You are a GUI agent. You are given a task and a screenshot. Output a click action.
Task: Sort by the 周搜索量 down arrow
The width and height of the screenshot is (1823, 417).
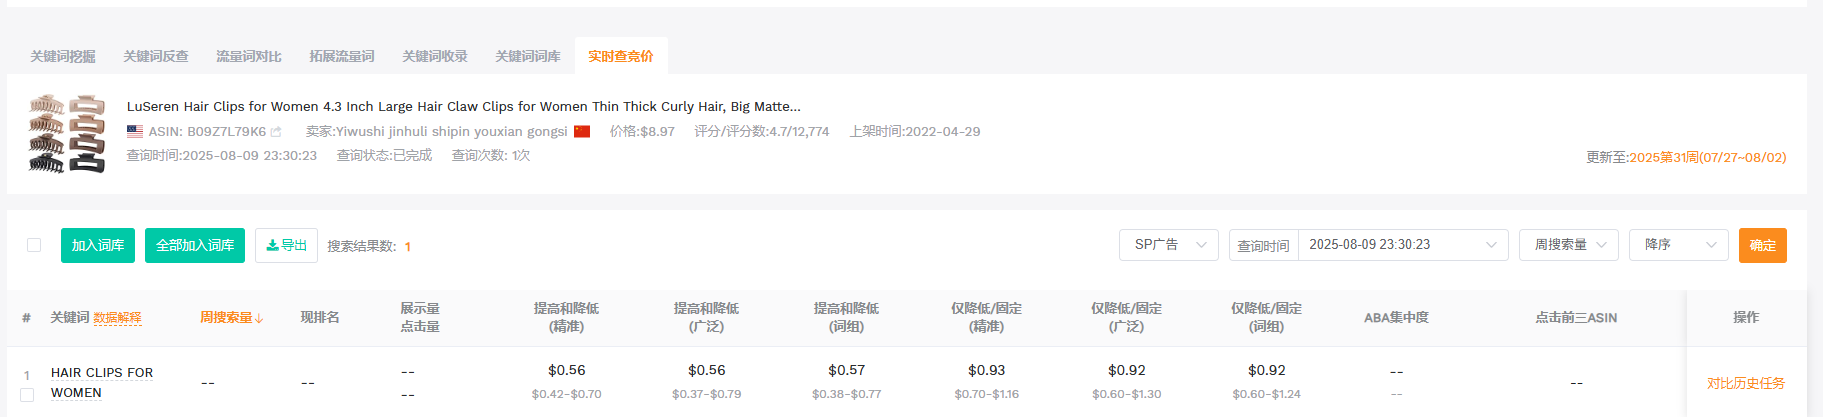click(259, 318)
